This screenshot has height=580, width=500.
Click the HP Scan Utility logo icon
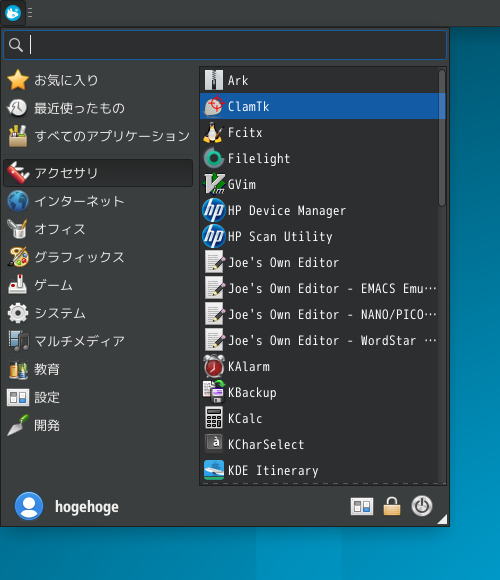coord(214,236)
